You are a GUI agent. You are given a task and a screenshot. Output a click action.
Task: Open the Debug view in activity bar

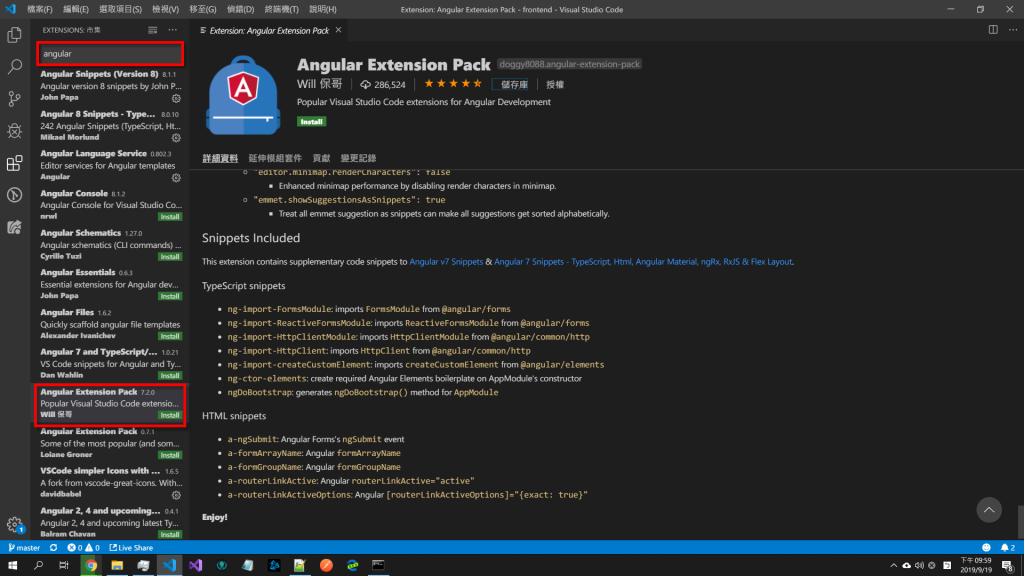14,131
